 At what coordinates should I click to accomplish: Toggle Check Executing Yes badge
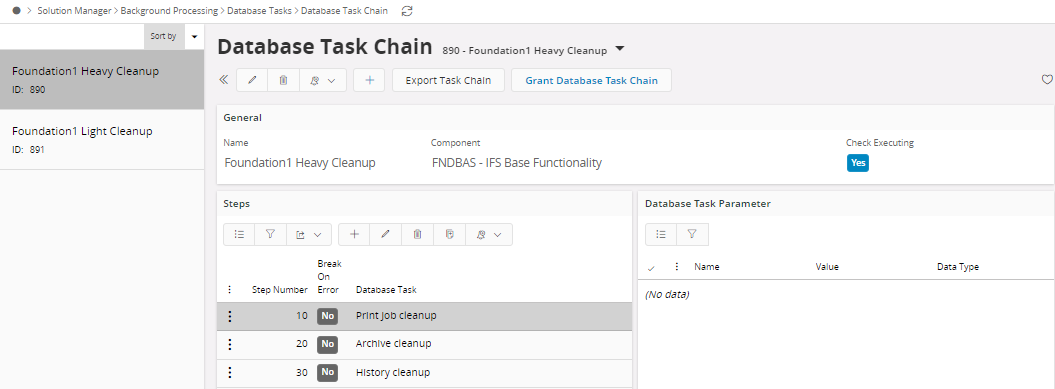click(x=858, y=163)
